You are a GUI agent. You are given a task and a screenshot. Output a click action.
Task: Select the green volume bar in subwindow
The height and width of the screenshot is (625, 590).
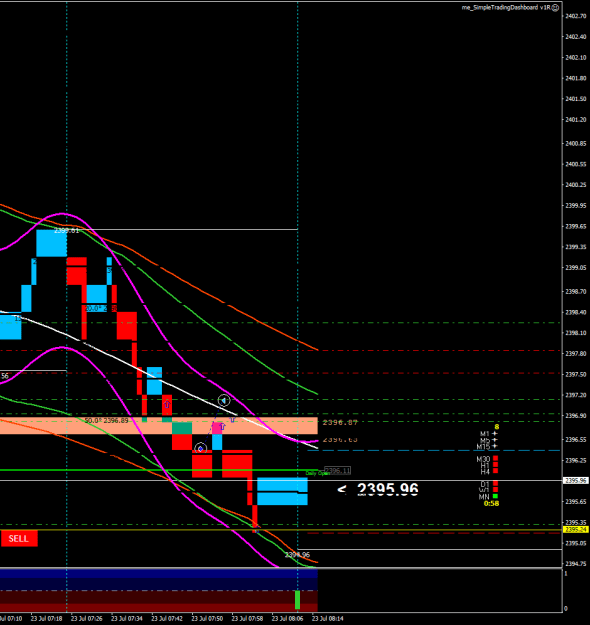[x=297, y=600]
